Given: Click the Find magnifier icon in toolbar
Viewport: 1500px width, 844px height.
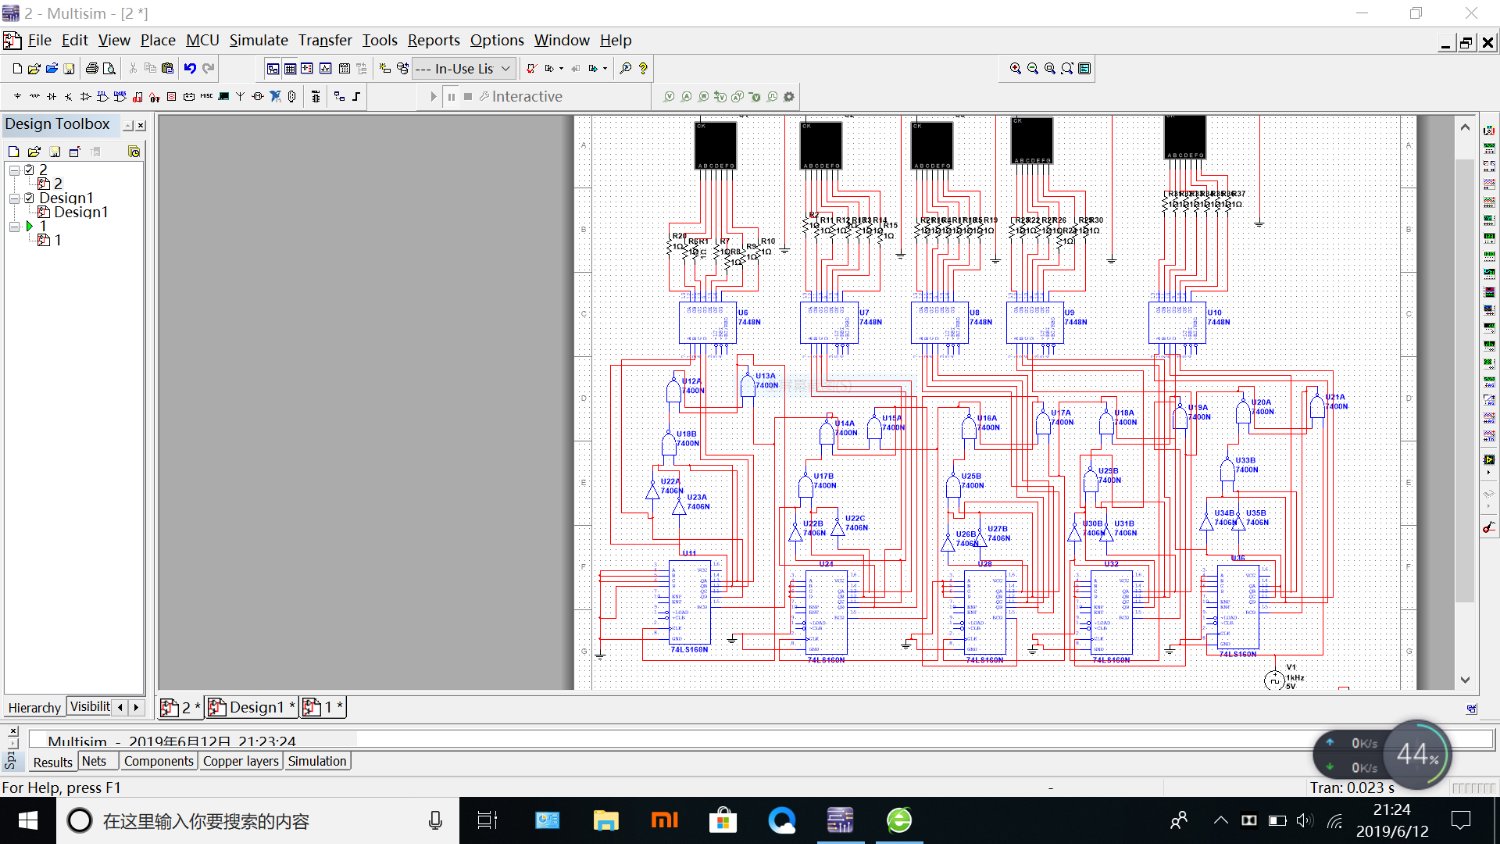Looking at the screenshot, I should click(x=626, y=69).
